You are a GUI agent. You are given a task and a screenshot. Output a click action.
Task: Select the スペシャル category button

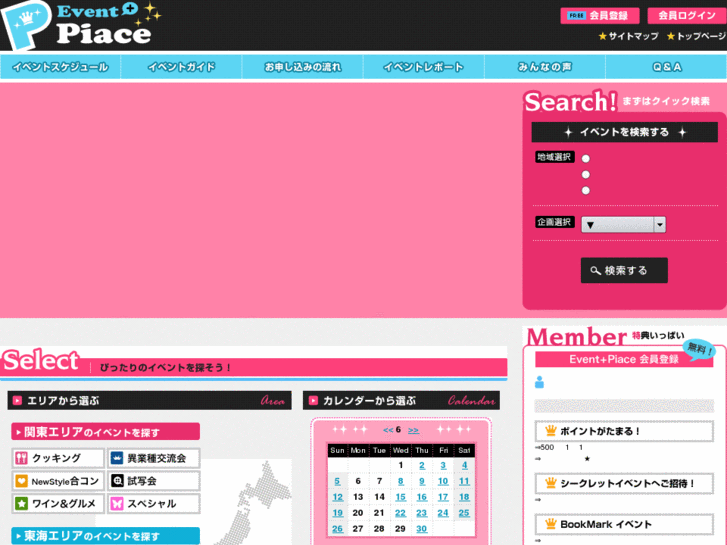pyautogui.click(x=154, y=503)
